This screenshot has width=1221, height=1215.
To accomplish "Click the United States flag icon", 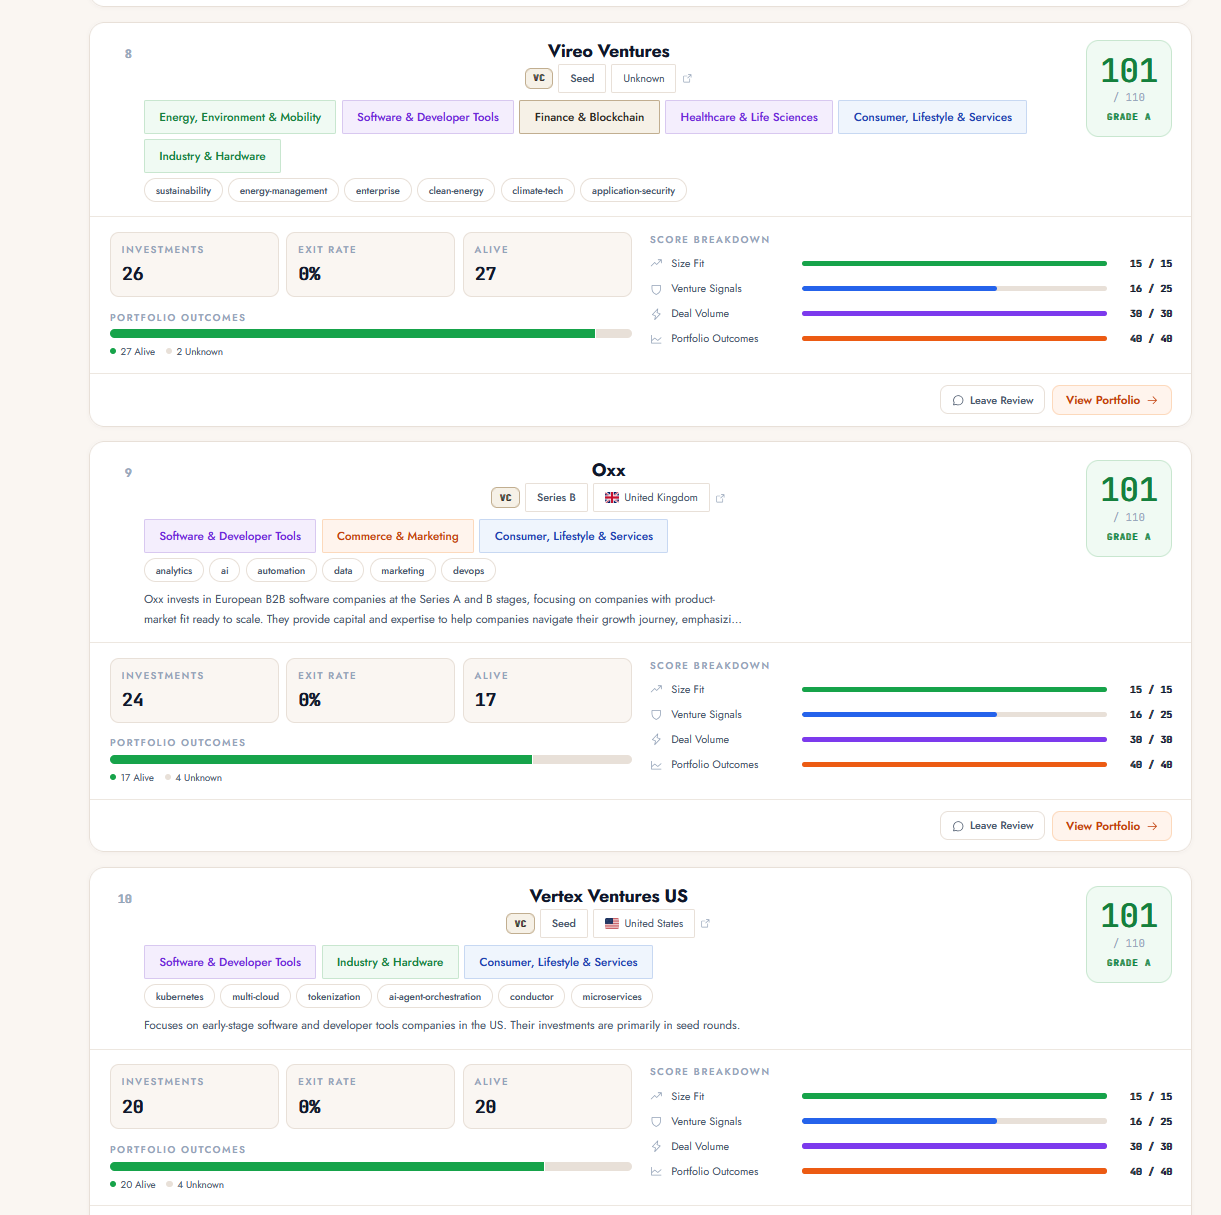I will (612, 924).
